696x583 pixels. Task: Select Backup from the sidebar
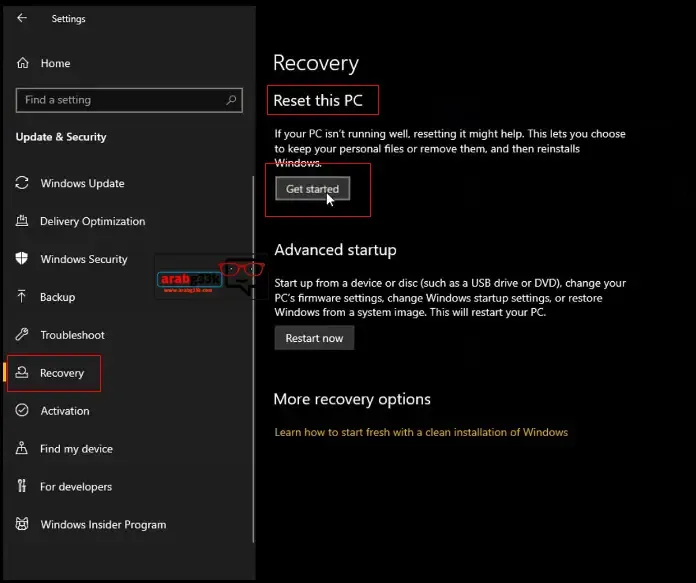[x=58, y=297]
